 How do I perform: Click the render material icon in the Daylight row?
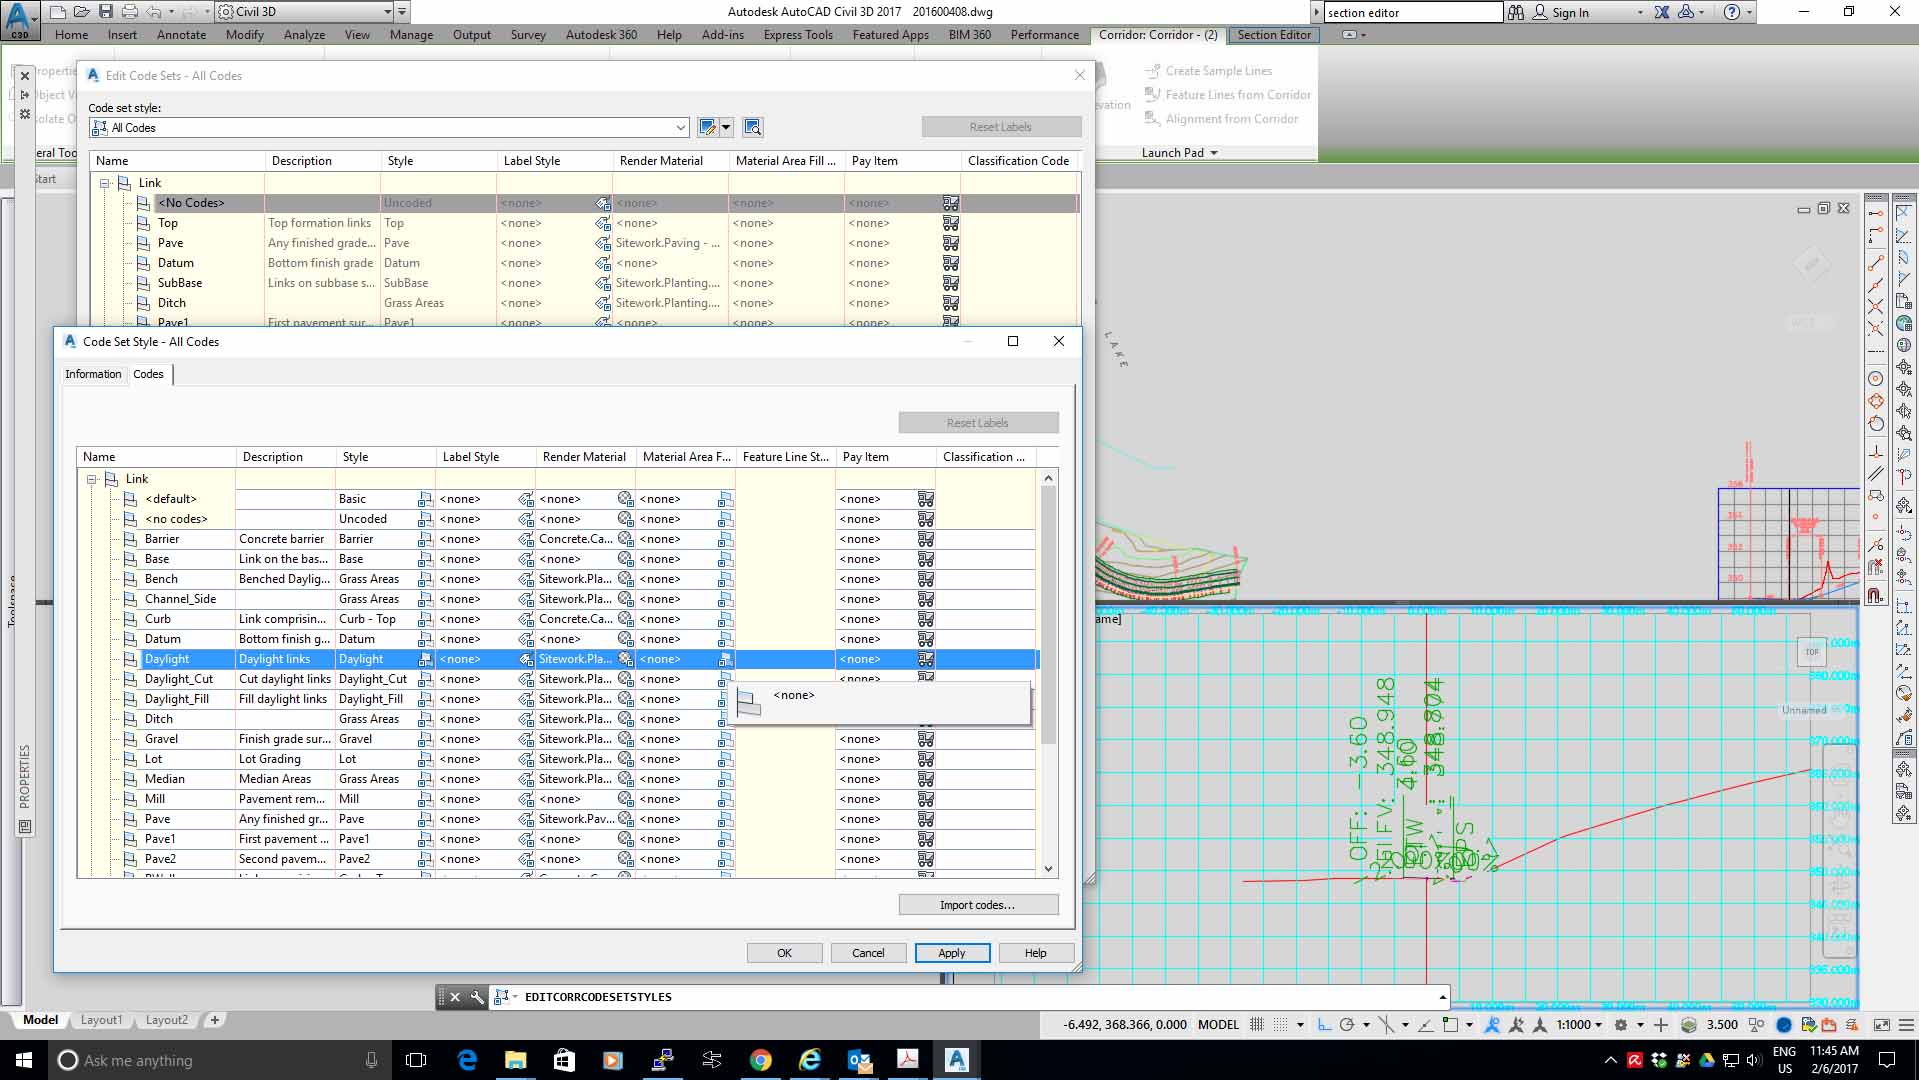625,659
